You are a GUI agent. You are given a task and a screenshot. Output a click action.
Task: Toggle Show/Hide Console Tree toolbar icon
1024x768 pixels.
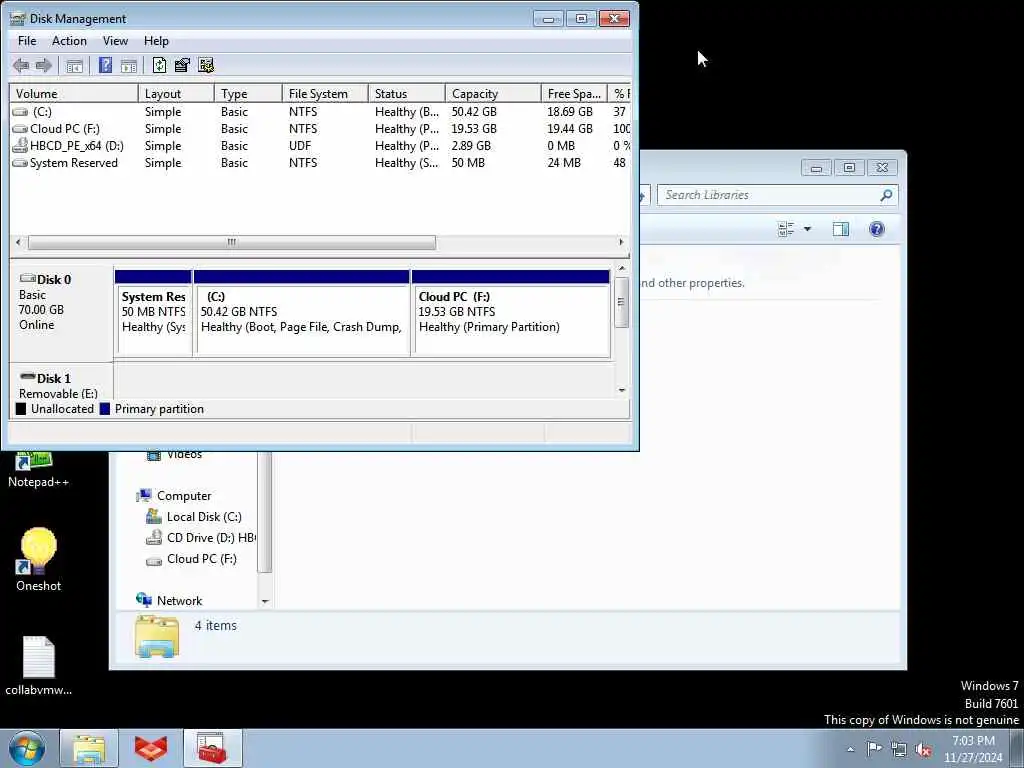click(74, 65)
